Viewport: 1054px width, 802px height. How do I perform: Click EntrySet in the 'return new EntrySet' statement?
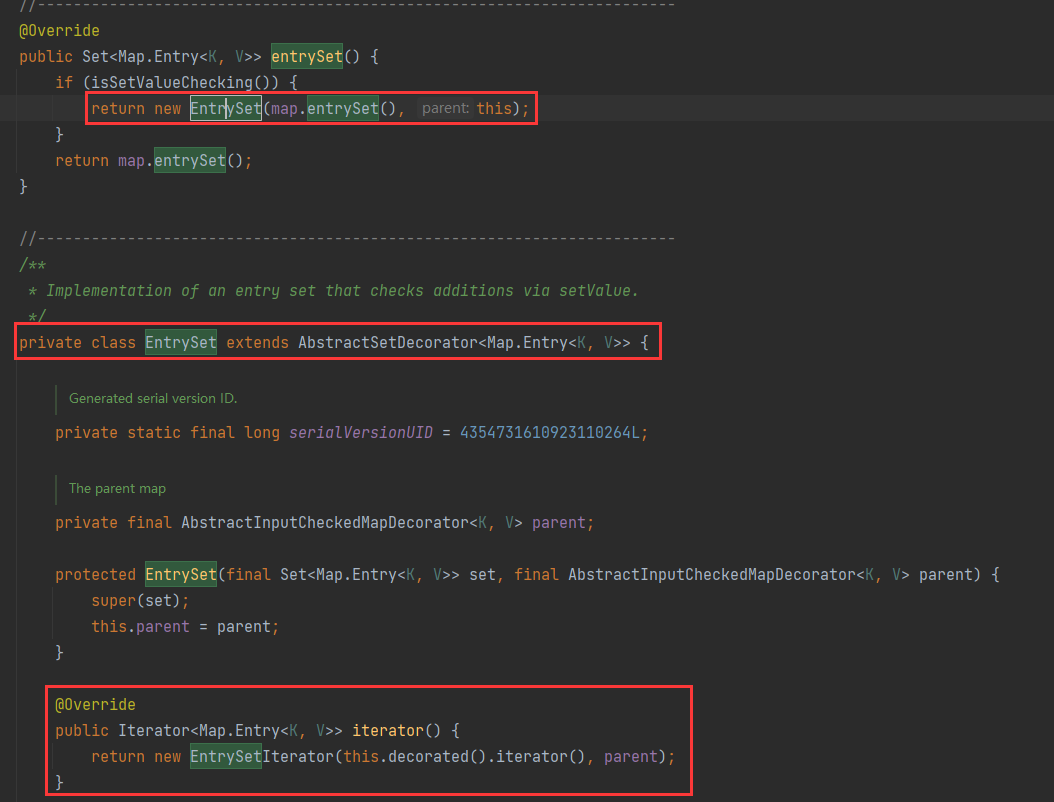click(x=226, y=108)
